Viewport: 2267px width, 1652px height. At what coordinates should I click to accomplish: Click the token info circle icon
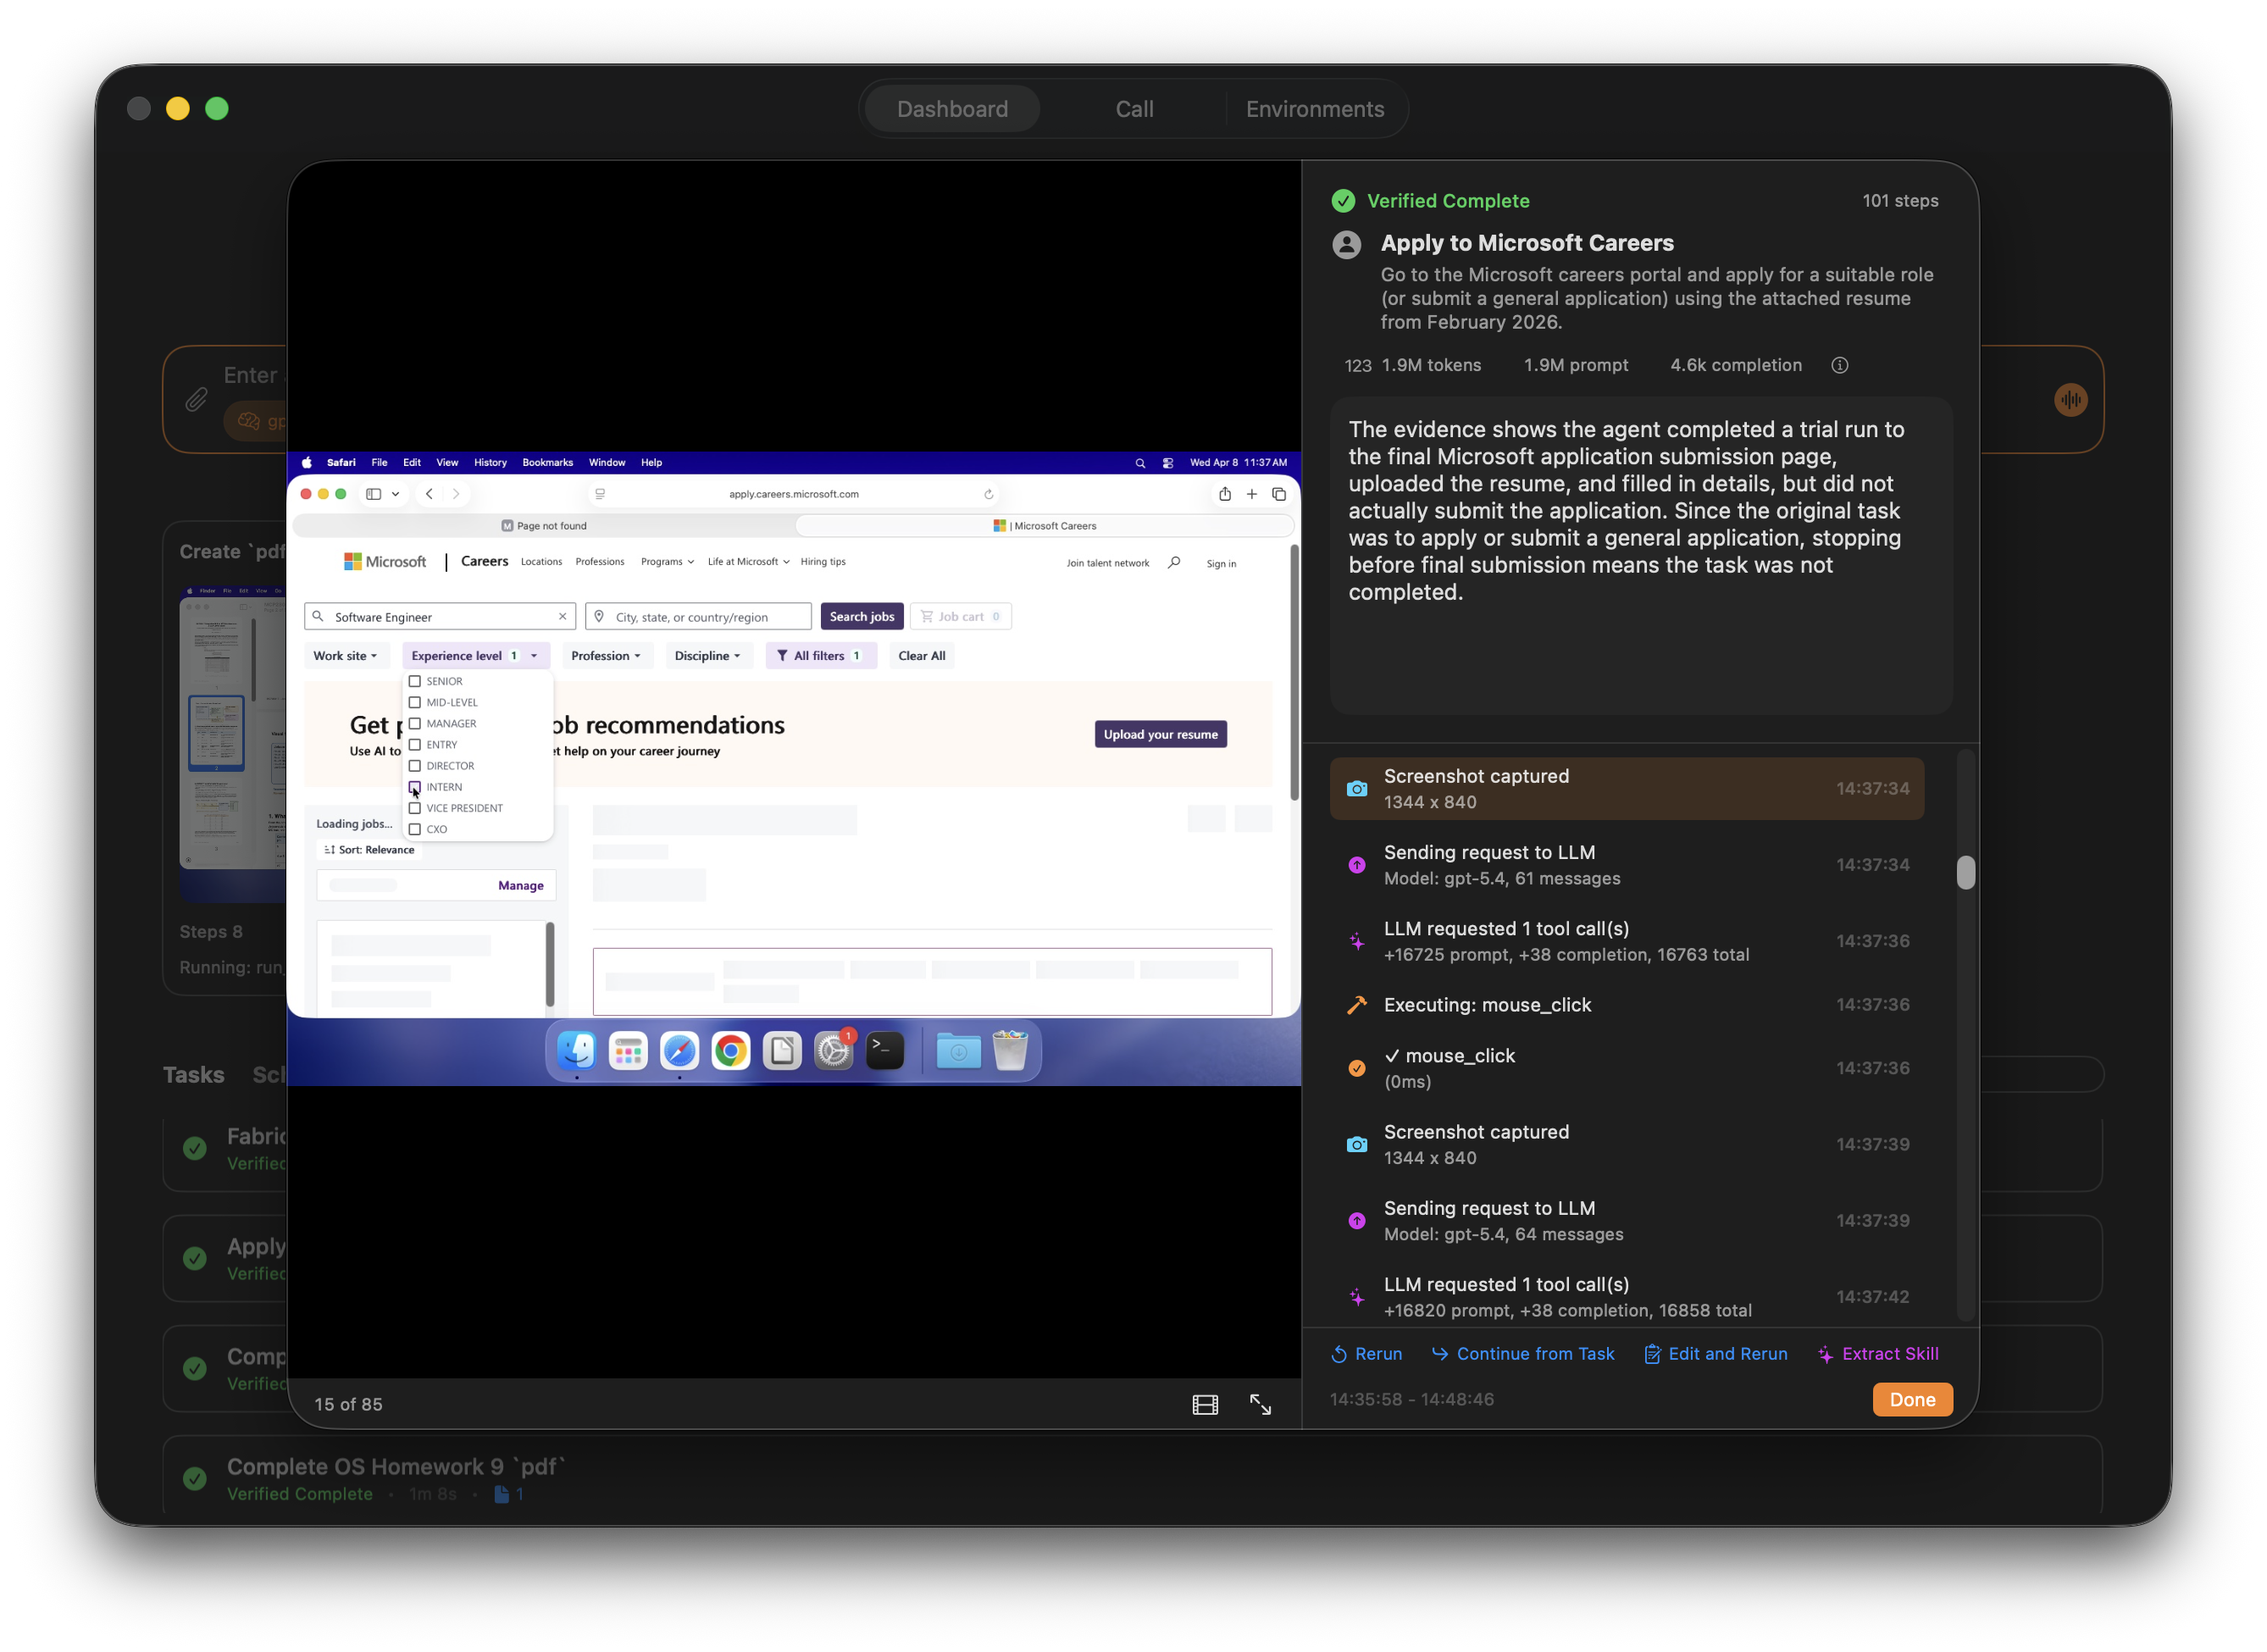(1839, 365)
